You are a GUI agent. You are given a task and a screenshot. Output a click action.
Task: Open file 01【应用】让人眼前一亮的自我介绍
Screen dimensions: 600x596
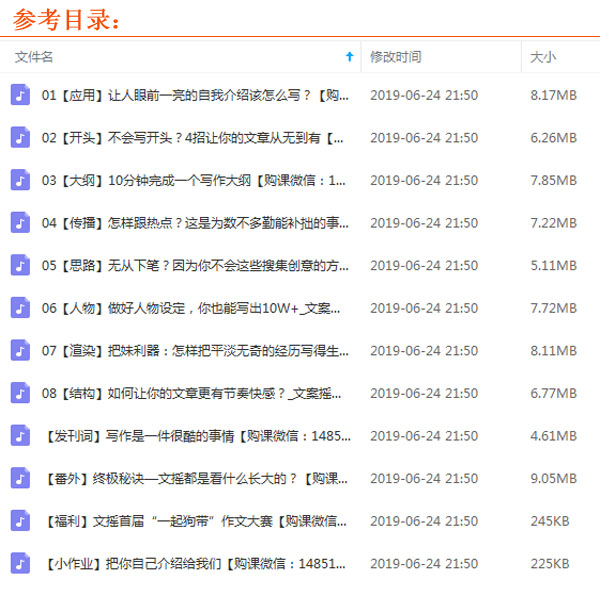(x=195, y=95)
